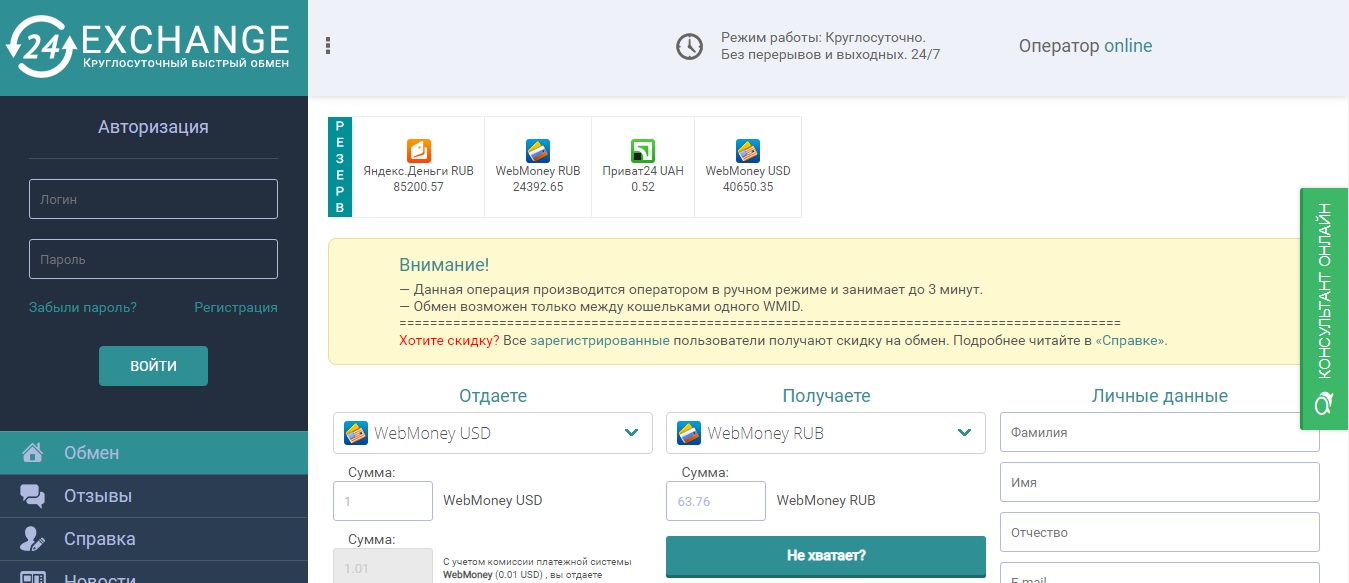The width and height of the screenshot is (1349, 583).
Task: Click the 24 Exchange logo
Action: click(x=150, y=47)
